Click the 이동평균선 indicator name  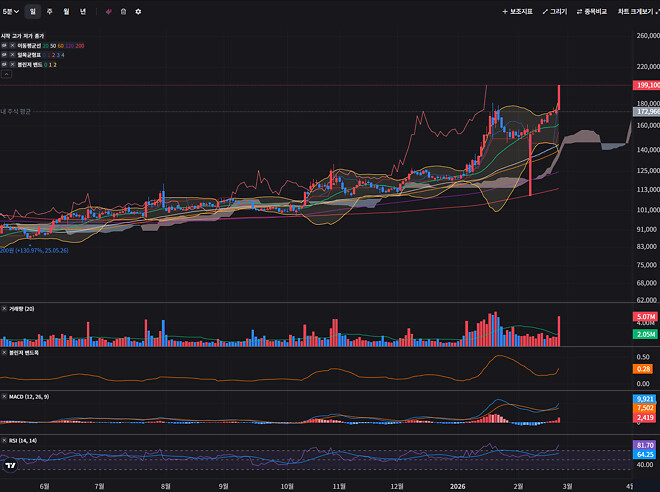point(29,45)
